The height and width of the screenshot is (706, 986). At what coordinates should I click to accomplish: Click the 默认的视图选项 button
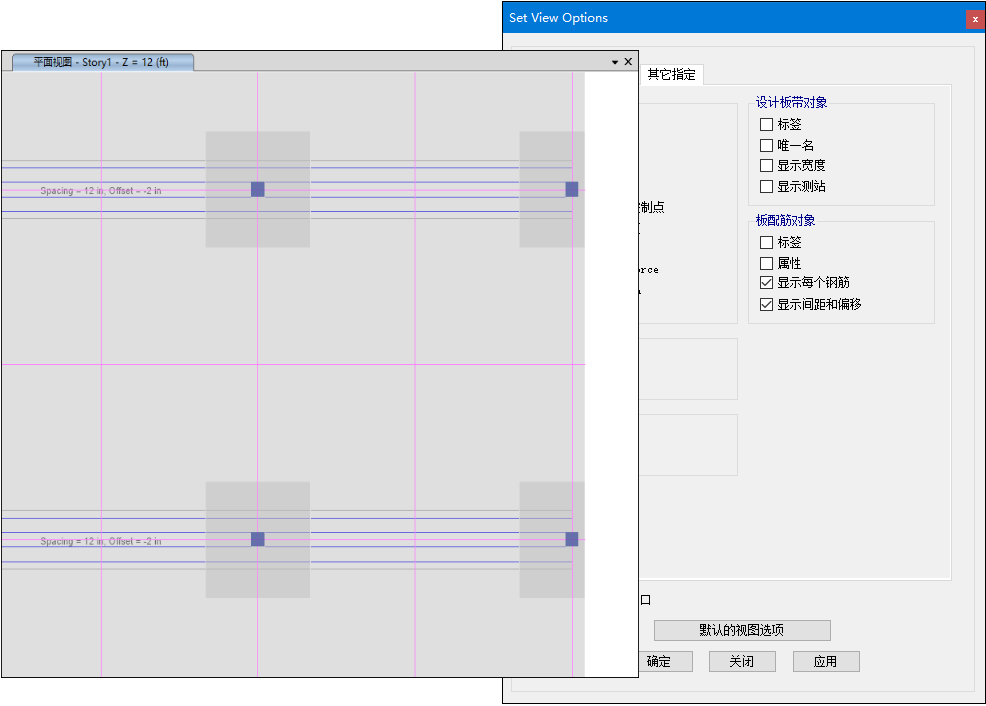tap(741, 630)
